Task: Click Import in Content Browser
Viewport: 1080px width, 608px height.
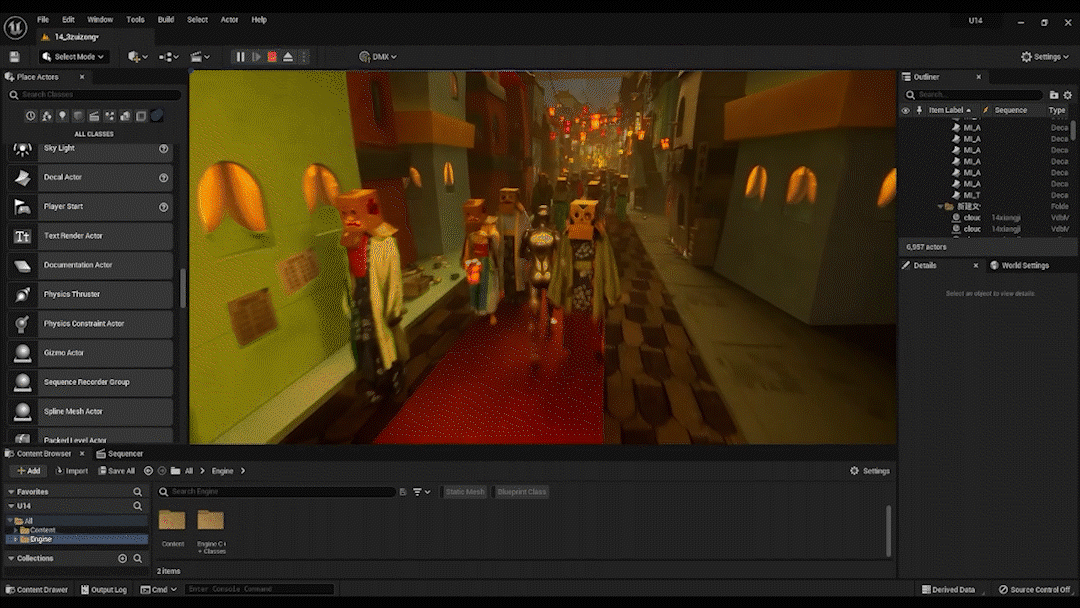Action: pos(72,472)
